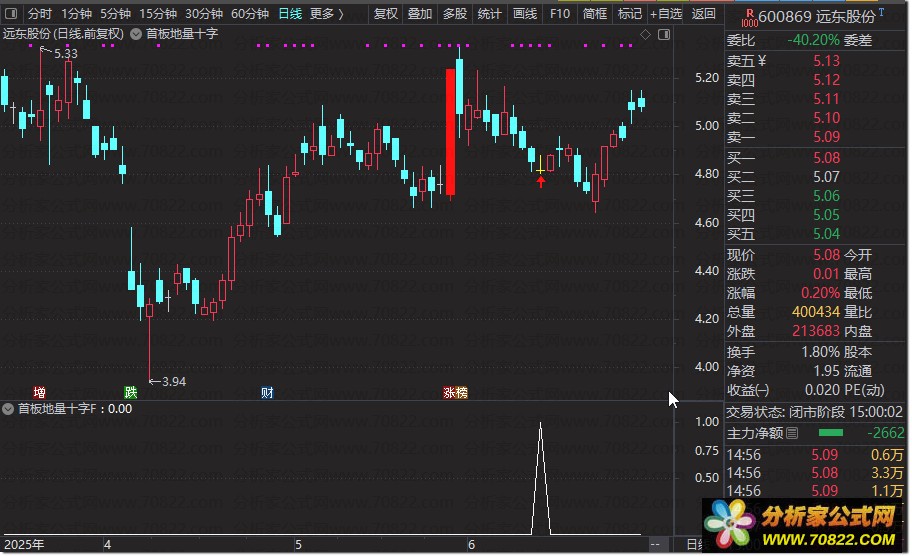Click the 换手 1.80% turnover value
Viewport: 912px width, 556px height.
tap(820, 352)
